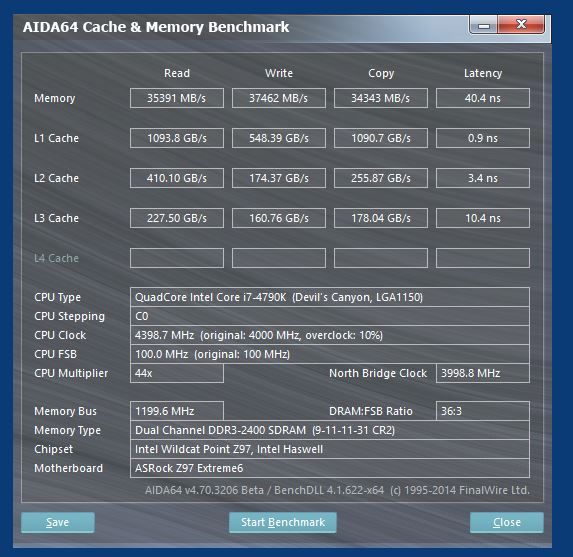Click the North Bridge Clock label
Image resolution: width=573 pixels, height=557 pixels.
(378, 373)
